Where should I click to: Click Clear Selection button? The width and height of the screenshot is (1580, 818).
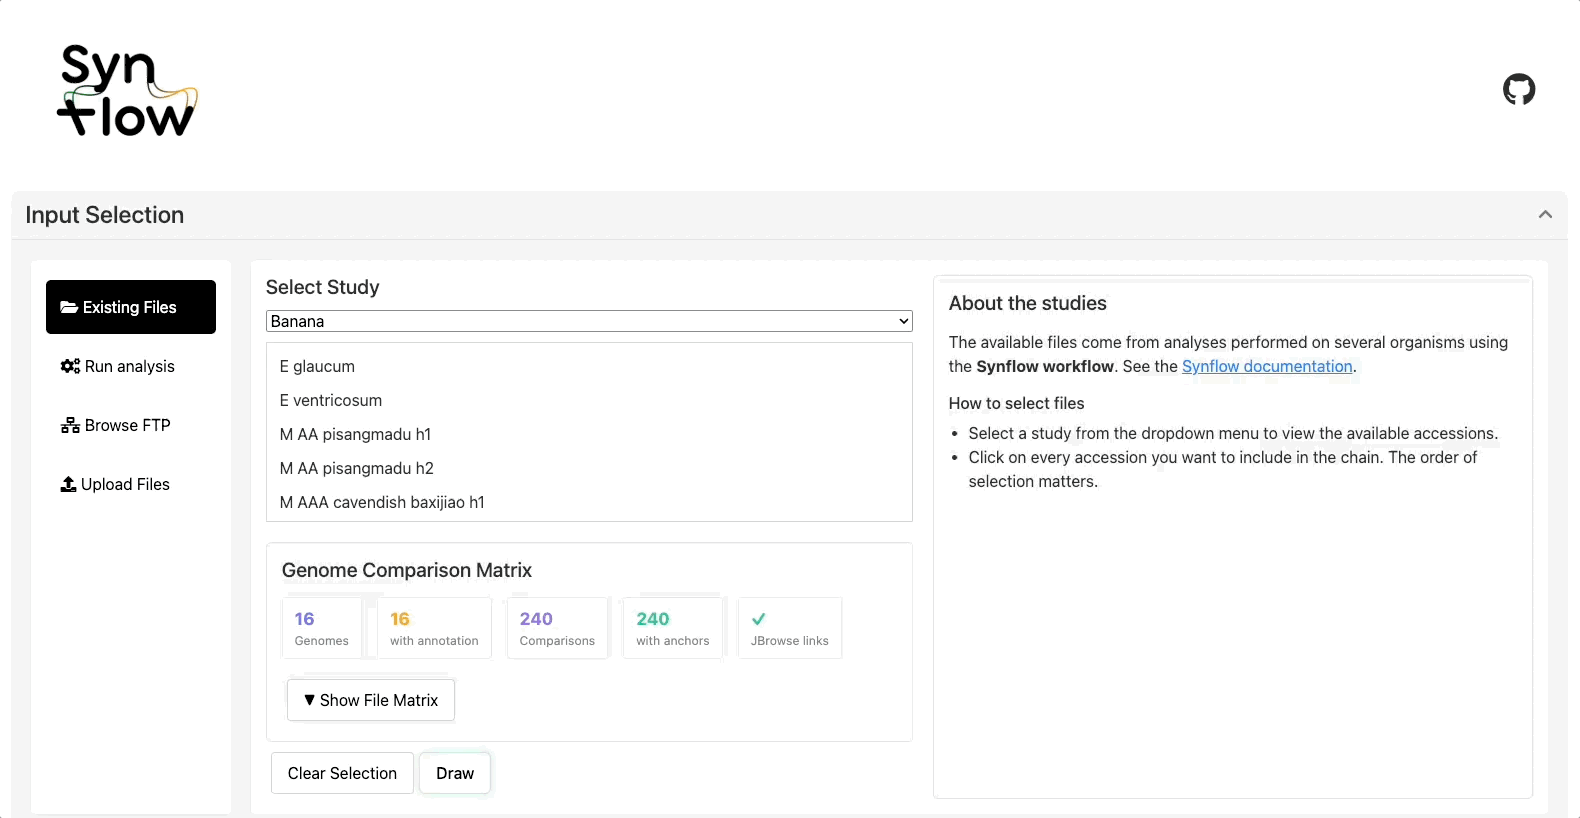(342, 773)
